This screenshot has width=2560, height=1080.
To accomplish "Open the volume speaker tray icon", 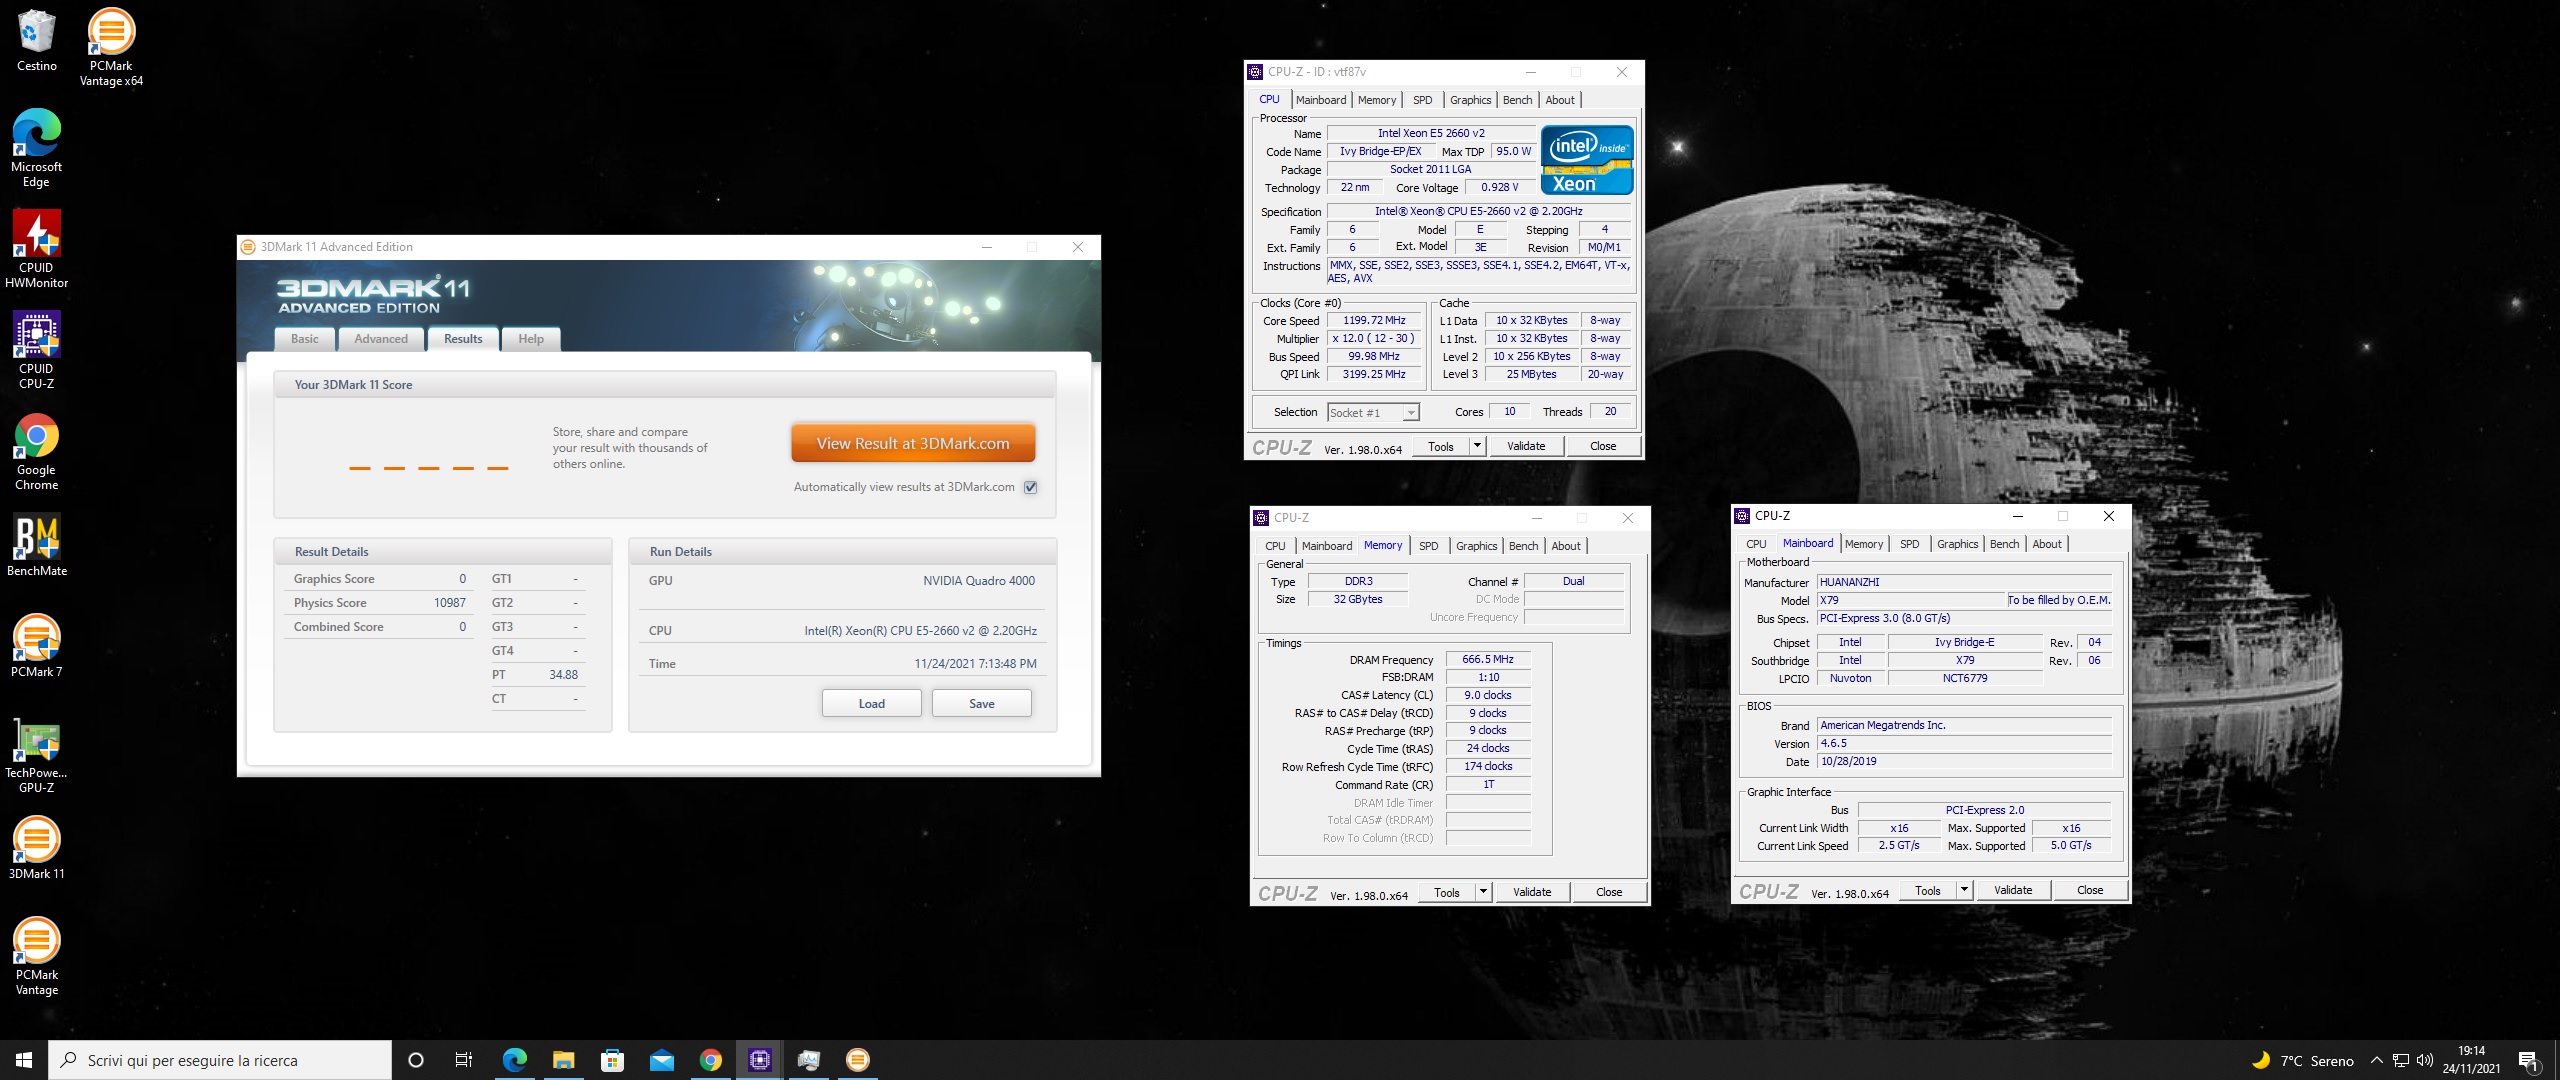I will click(x=2424, y=1060).
